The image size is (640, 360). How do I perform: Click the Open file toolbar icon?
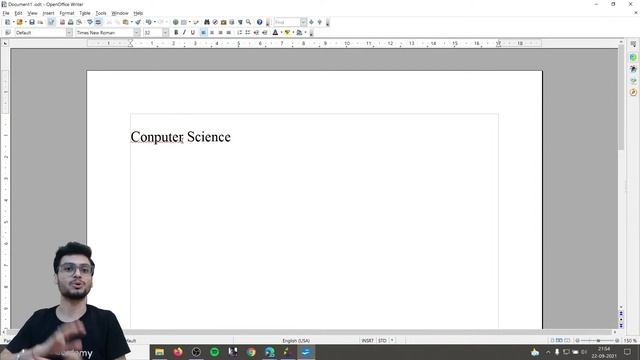20,22
